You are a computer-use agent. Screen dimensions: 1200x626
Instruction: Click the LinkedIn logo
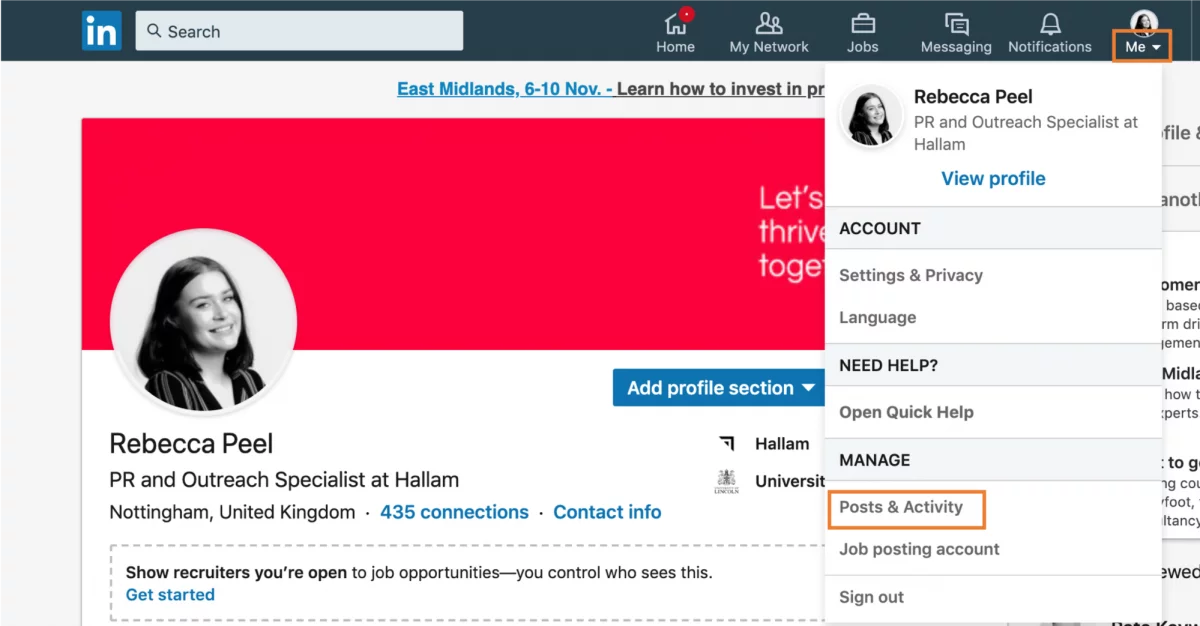(x=101, y=31)
